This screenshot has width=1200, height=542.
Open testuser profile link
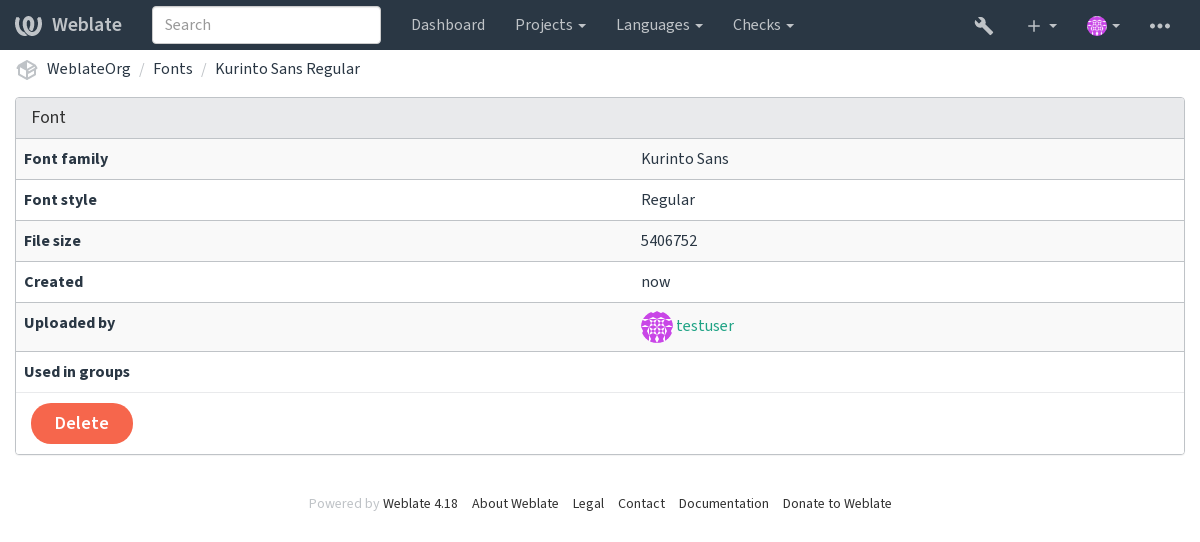pyautogui.click(x=705, y=326)
